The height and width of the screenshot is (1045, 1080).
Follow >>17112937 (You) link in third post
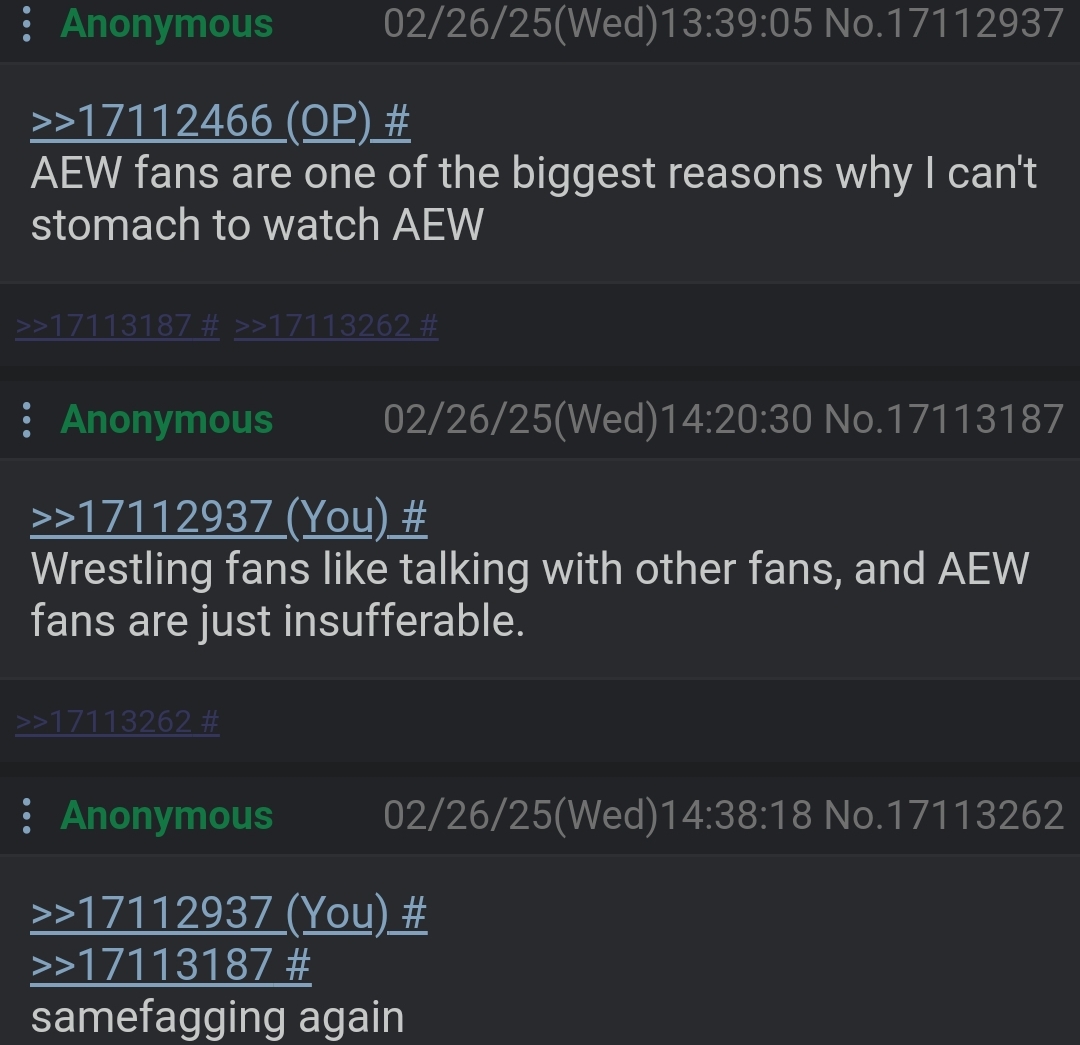[x=229, y=913]
